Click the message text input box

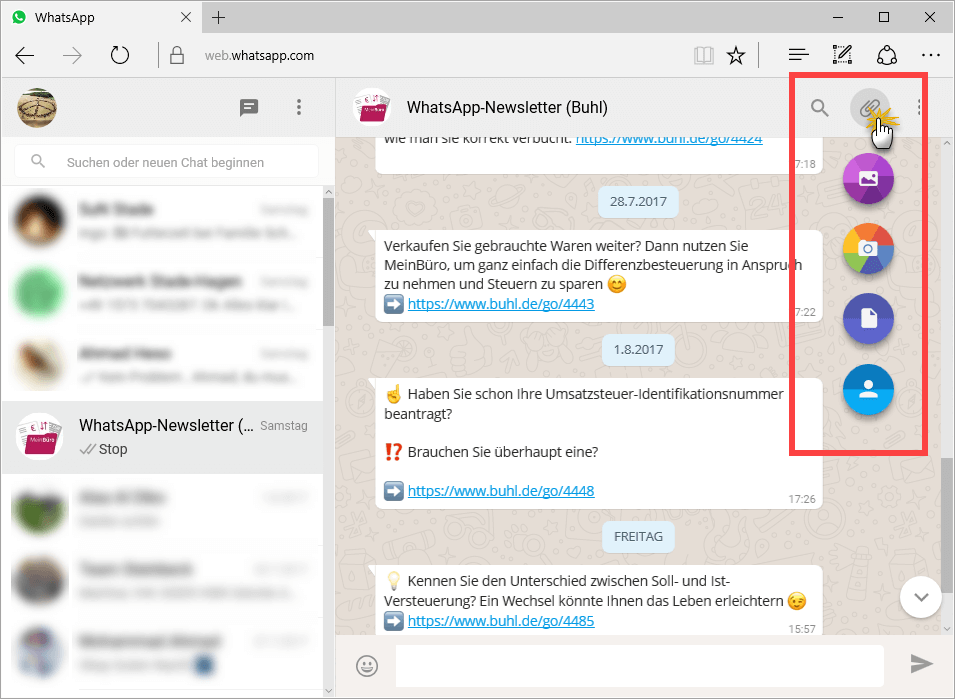[x=640, y=666]
